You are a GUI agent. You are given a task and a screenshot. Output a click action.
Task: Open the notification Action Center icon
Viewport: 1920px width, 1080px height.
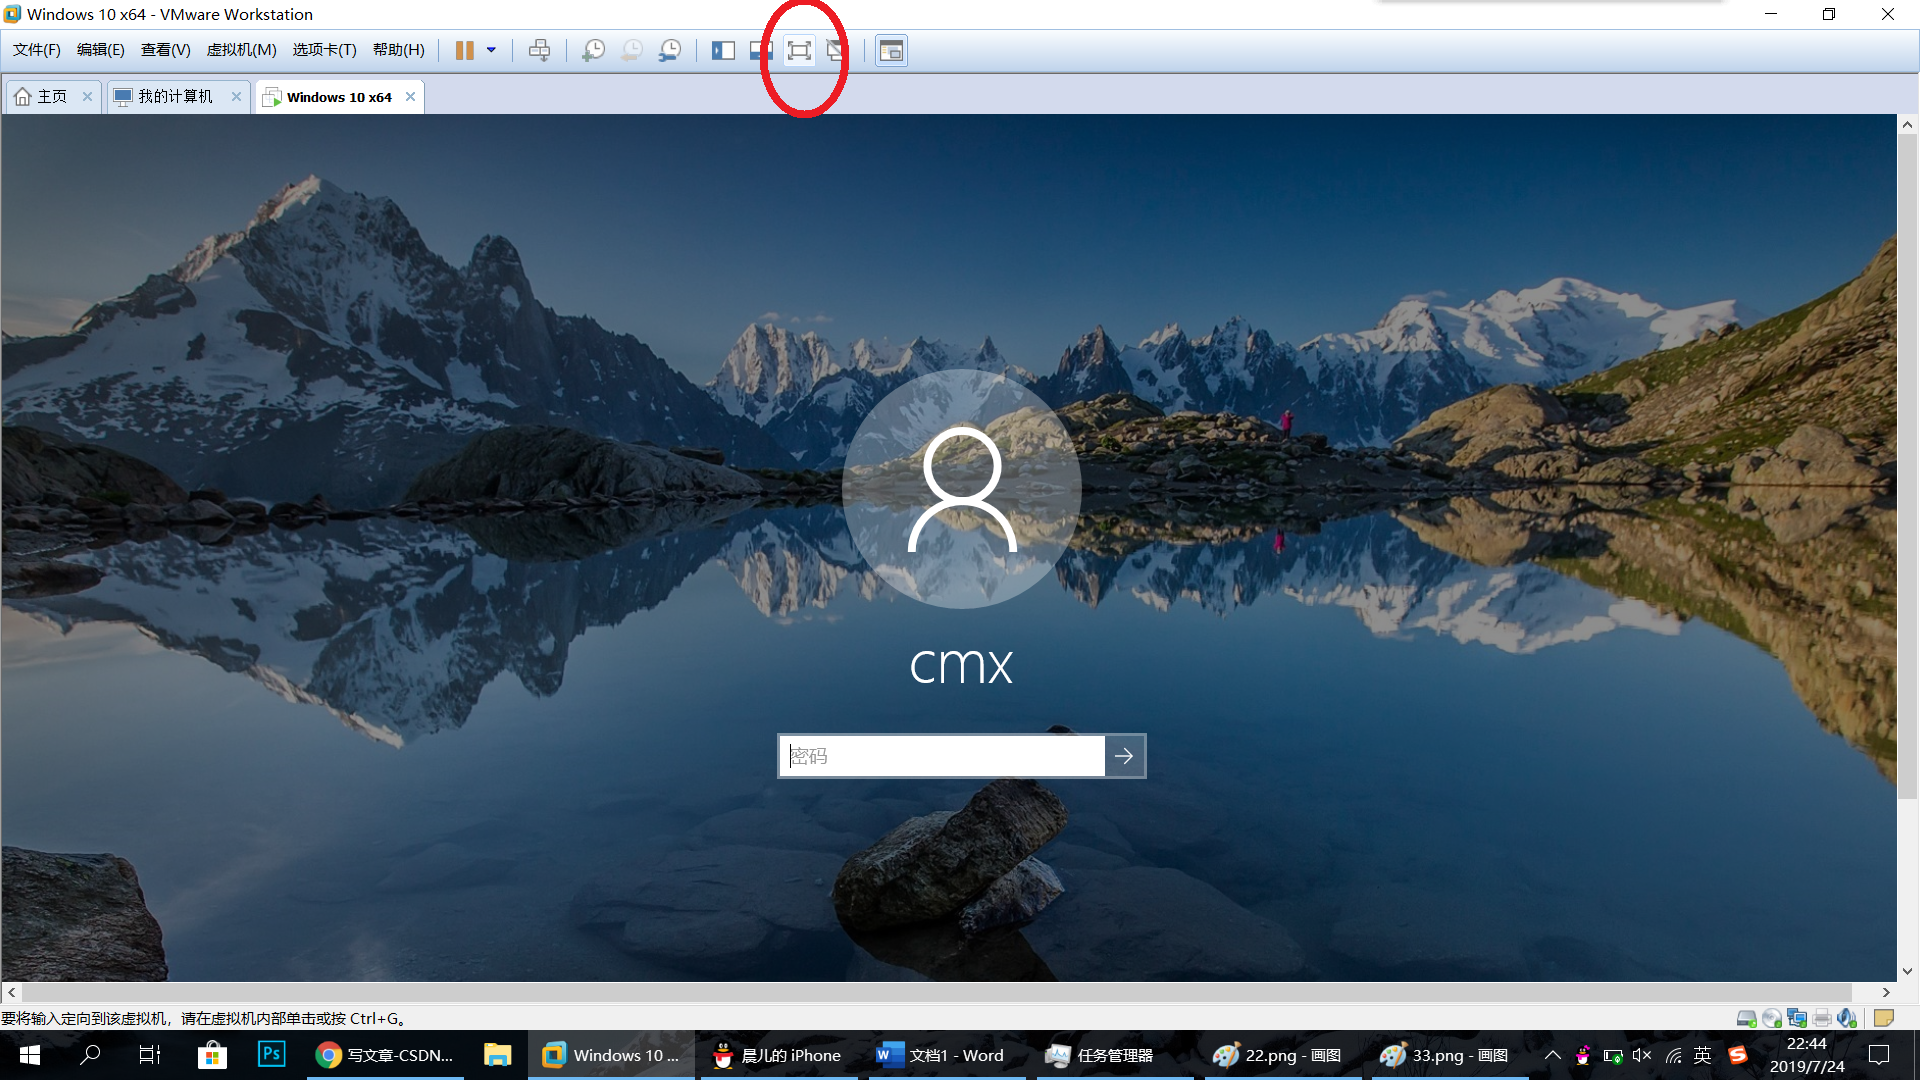pyautogui.click(x=1879, y=1055)
